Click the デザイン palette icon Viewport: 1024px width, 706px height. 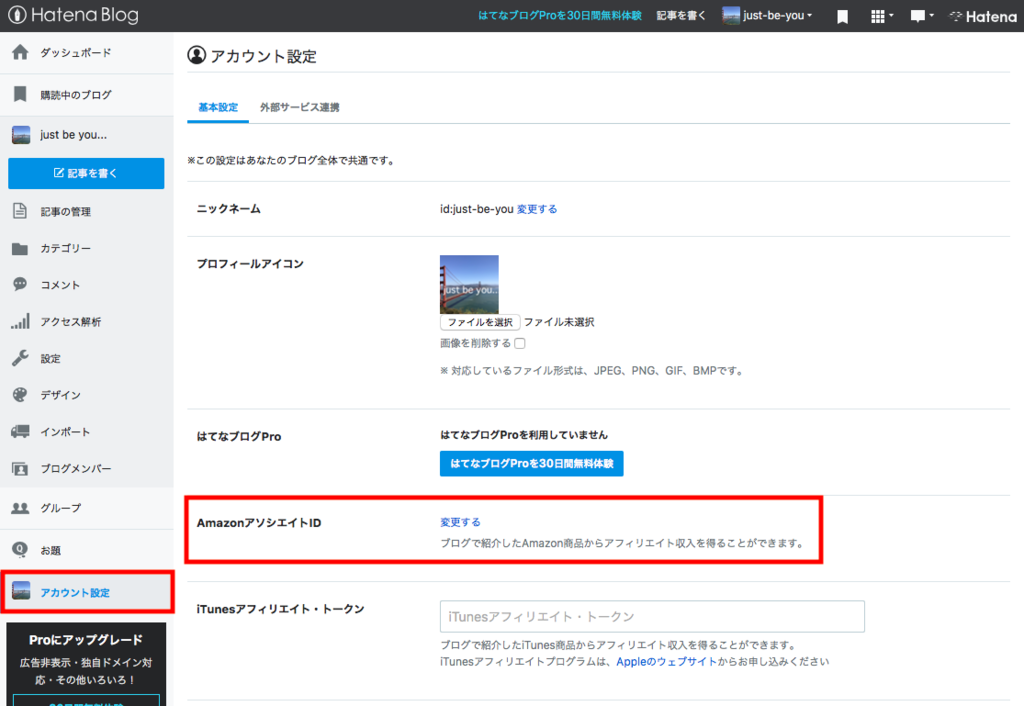(20, 394)
